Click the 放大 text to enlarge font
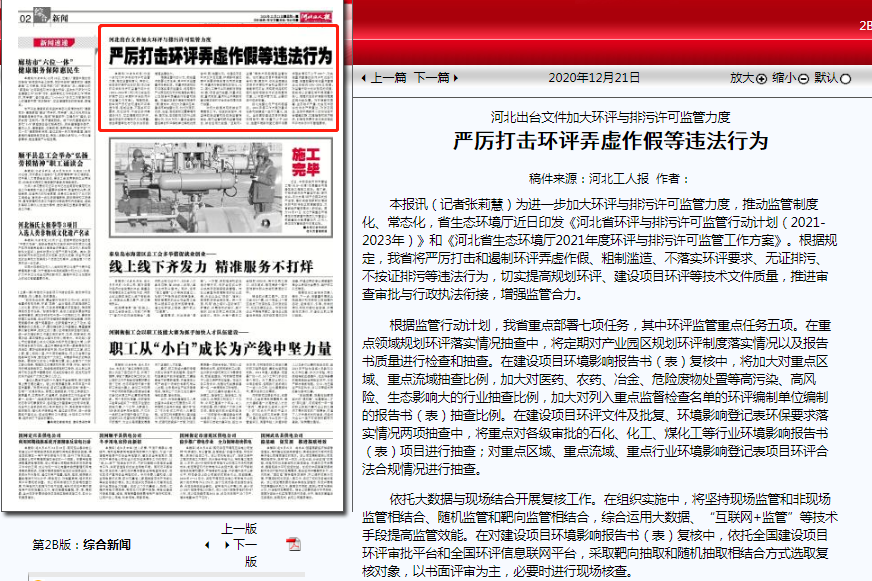This screenshot has height=581, width=872. [x=741, y=78]
